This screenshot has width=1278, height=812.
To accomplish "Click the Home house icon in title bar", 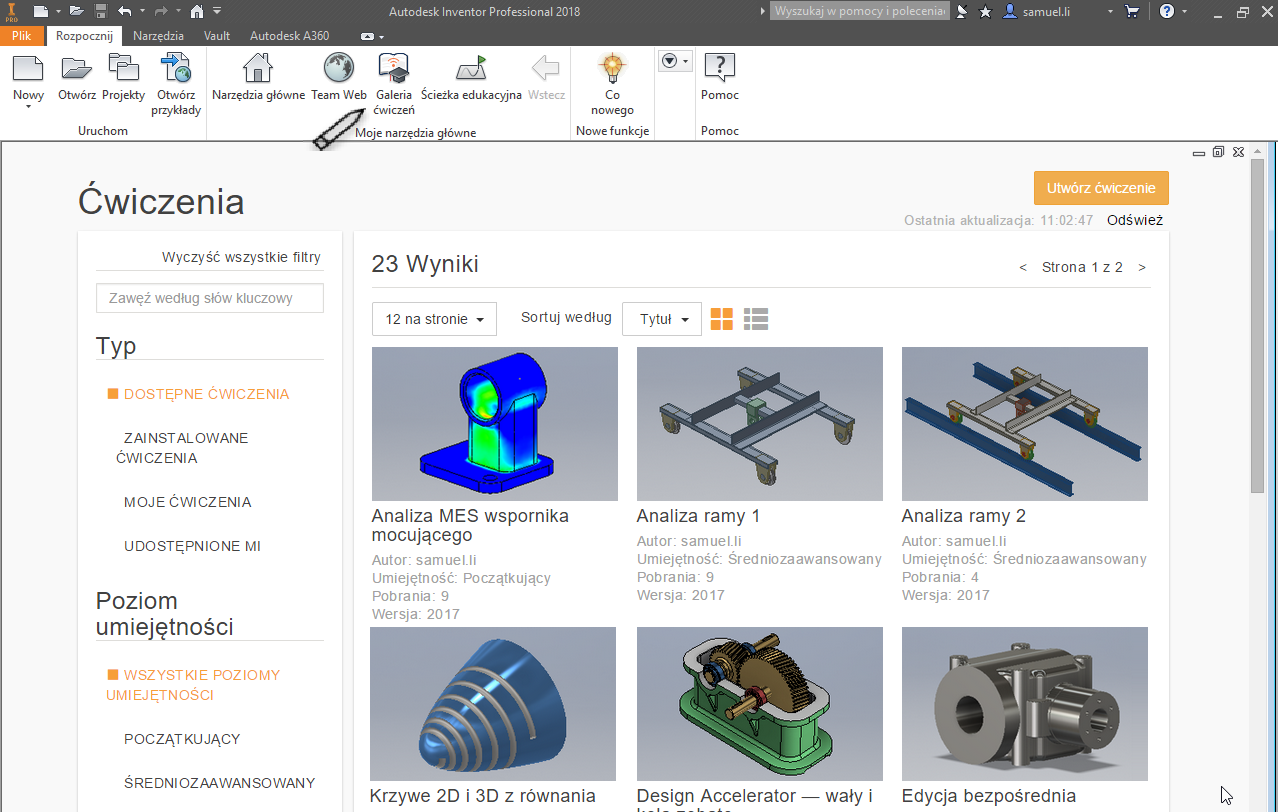I will [x=198, y=12].
